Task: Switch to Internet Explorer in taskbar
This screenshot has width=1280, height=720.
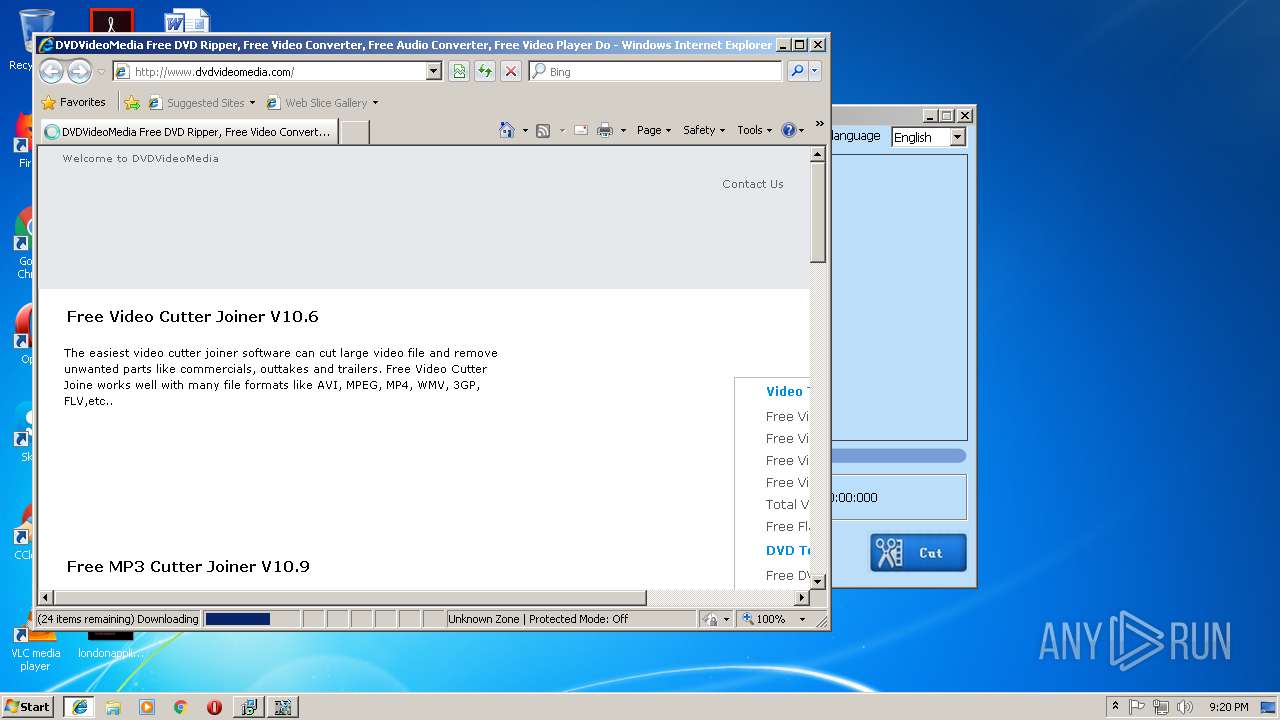Action: pyautogui.click(x=79, y=706)
